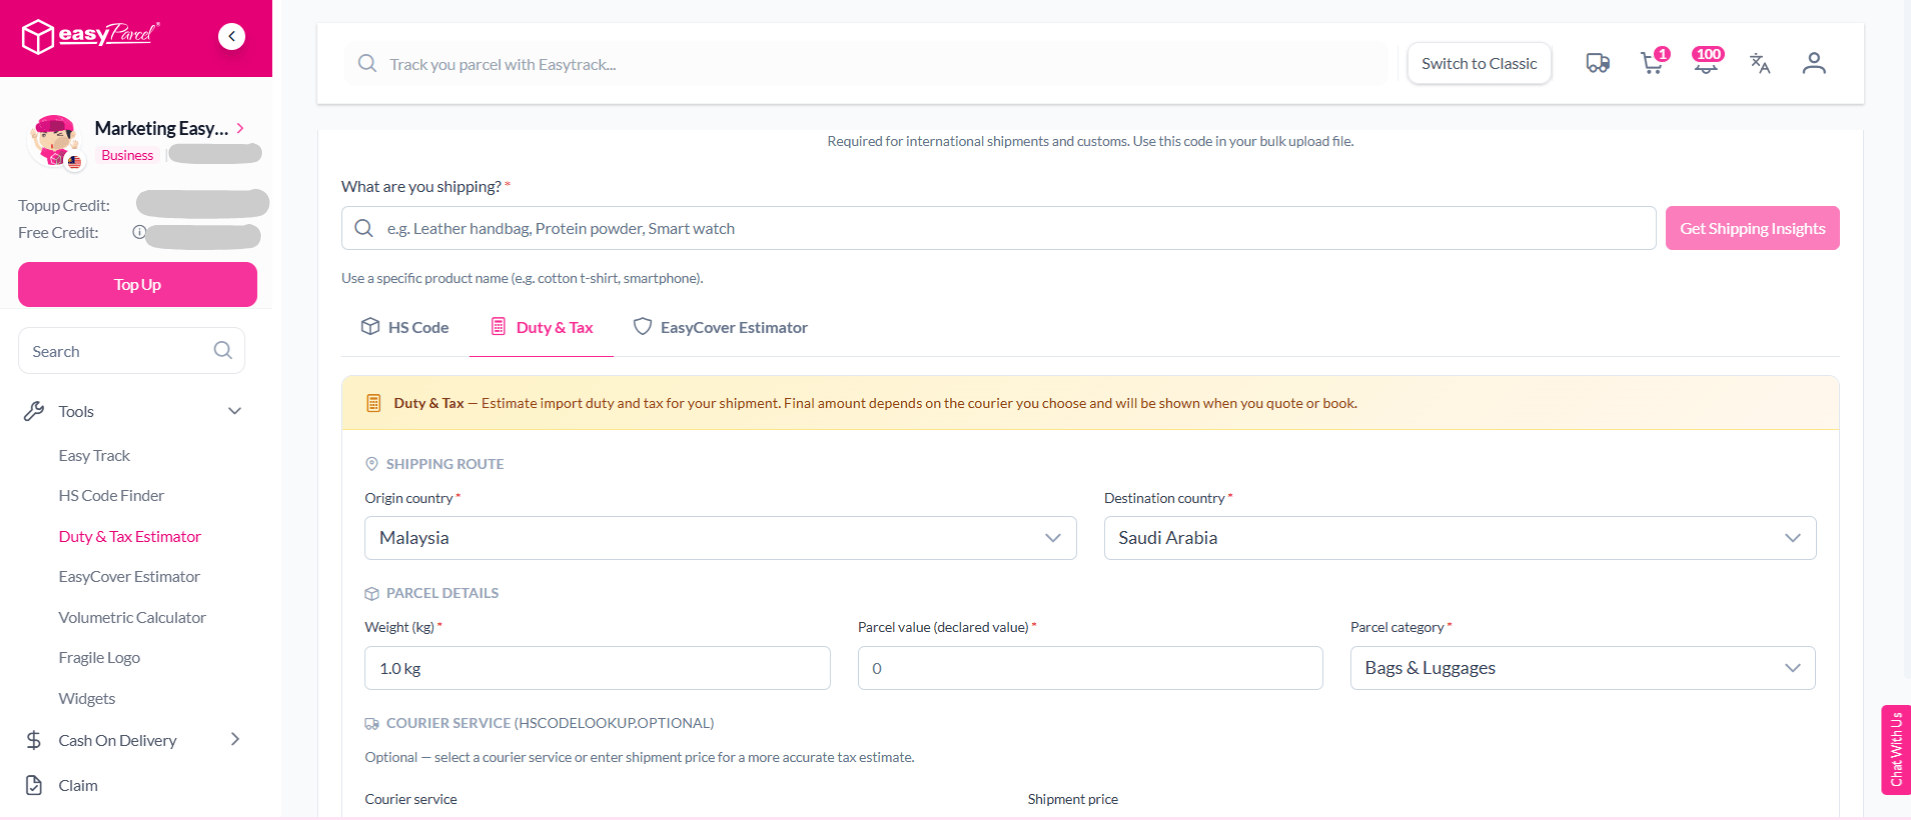Image resolution: width=1911 pixels, height=820 pixels.
Task: Open Duty & Tax Estimator in sidebar
Action: [x=130, y=537]
